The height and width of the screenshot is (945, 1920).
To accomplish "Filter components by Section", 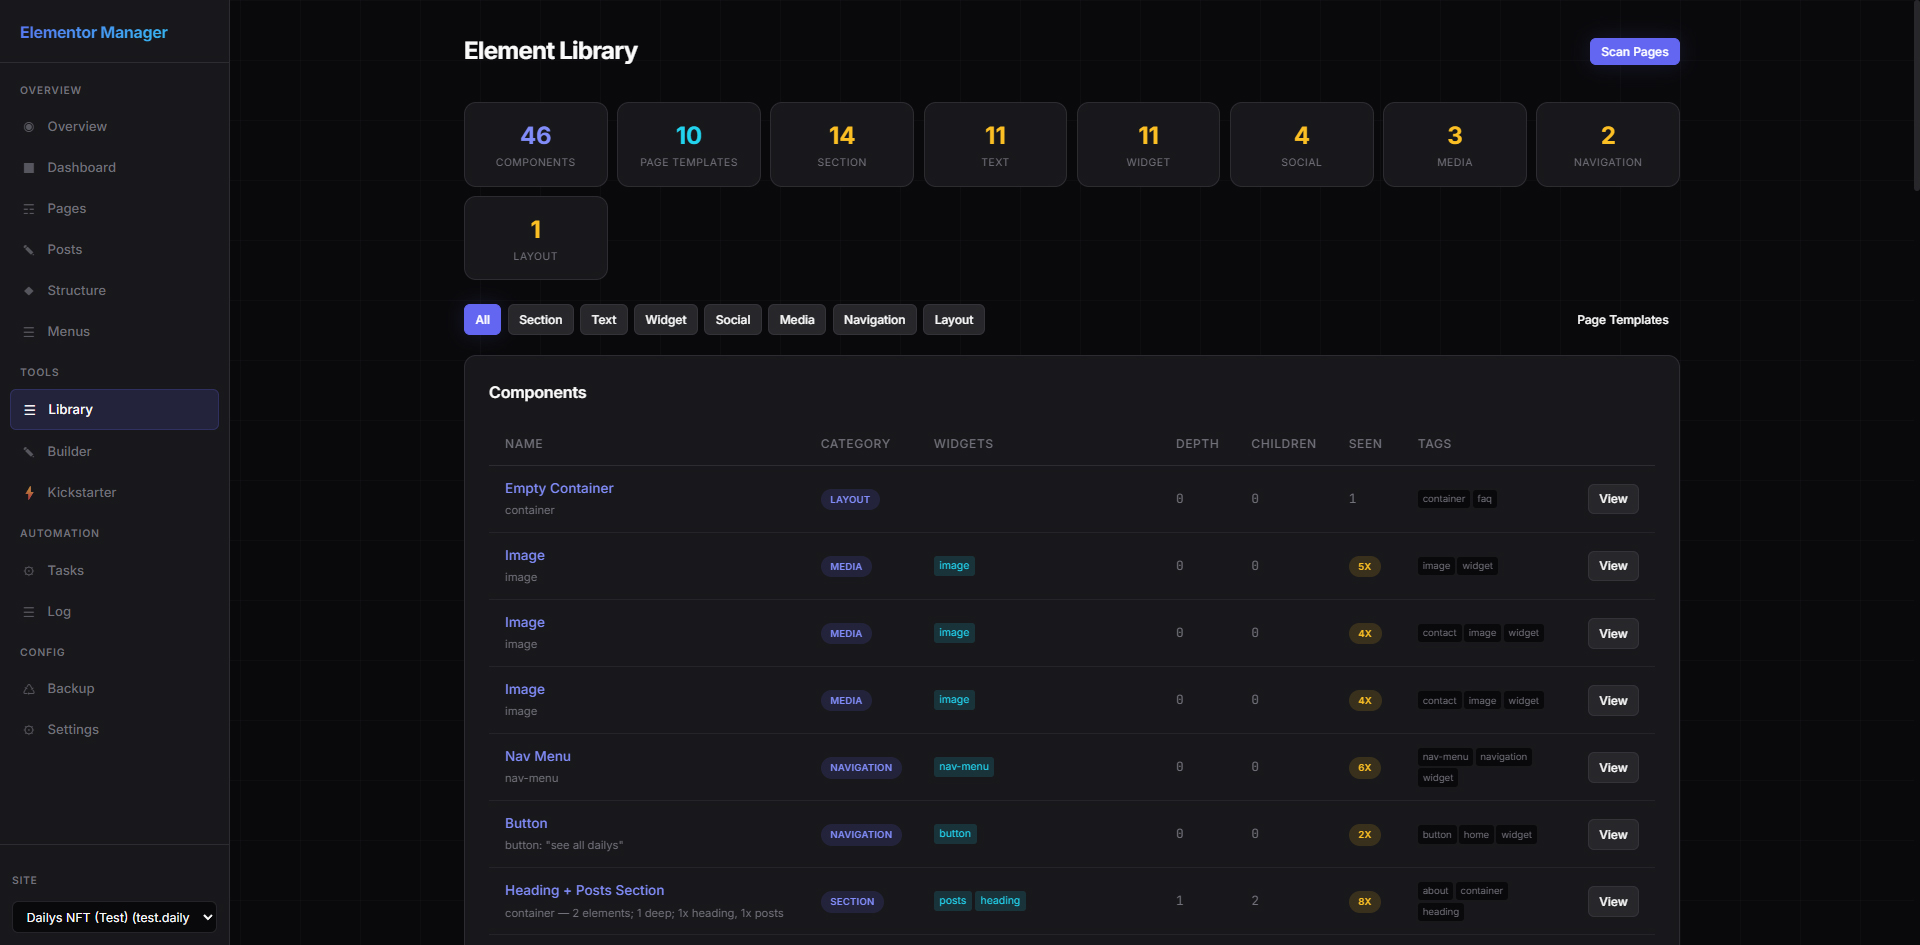I will [540, 320].
